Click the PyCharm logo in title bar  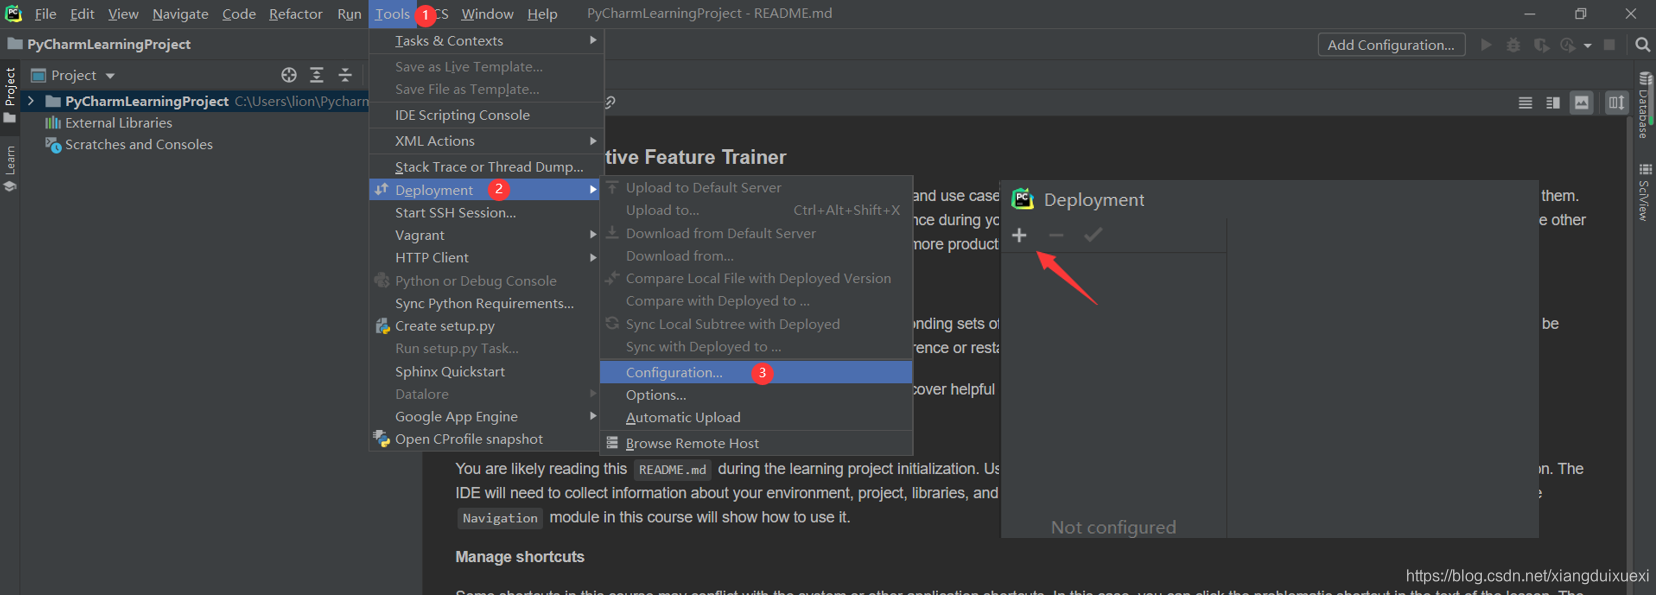click(x=14, y=14)
